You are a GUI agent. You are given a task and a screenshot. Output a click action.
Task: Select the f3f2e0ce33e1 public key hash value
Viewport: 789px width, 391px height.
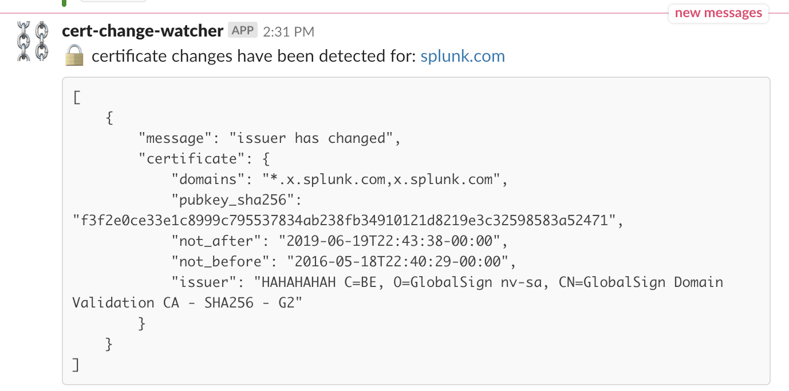pos(348,220)
